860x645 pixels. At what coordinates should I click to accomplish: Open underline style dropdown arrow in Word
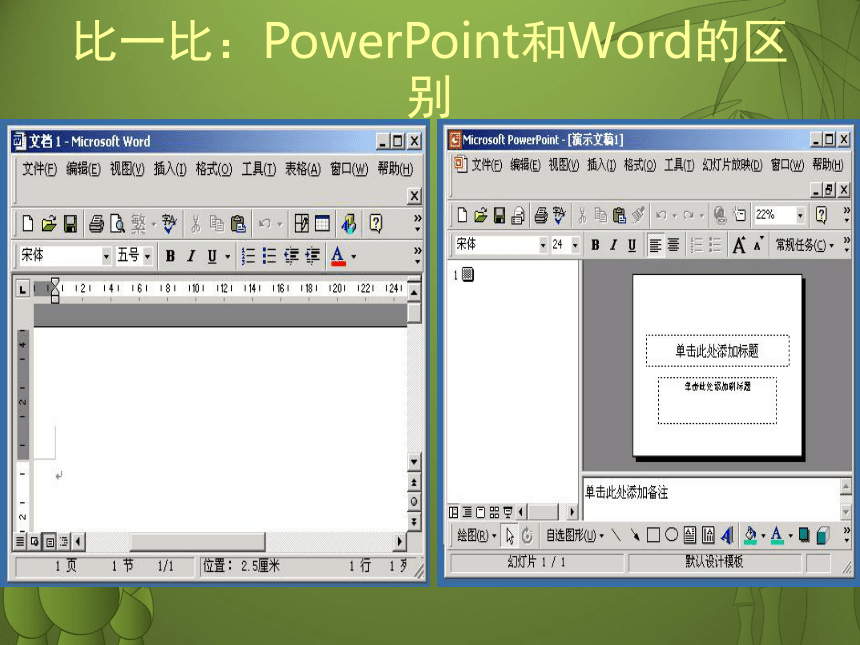[x=228, y=256]
